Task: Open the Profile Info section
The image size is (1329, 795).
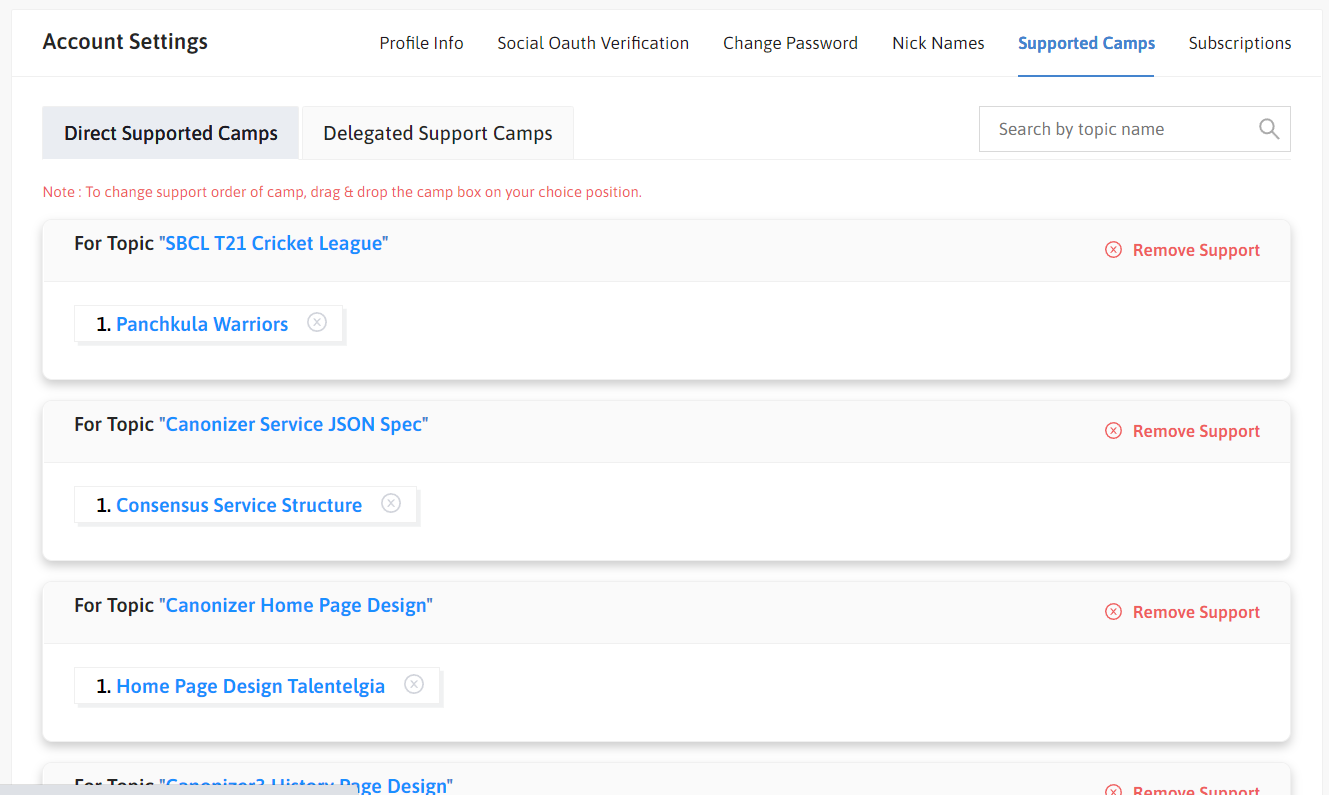Action: click(421, 43)
